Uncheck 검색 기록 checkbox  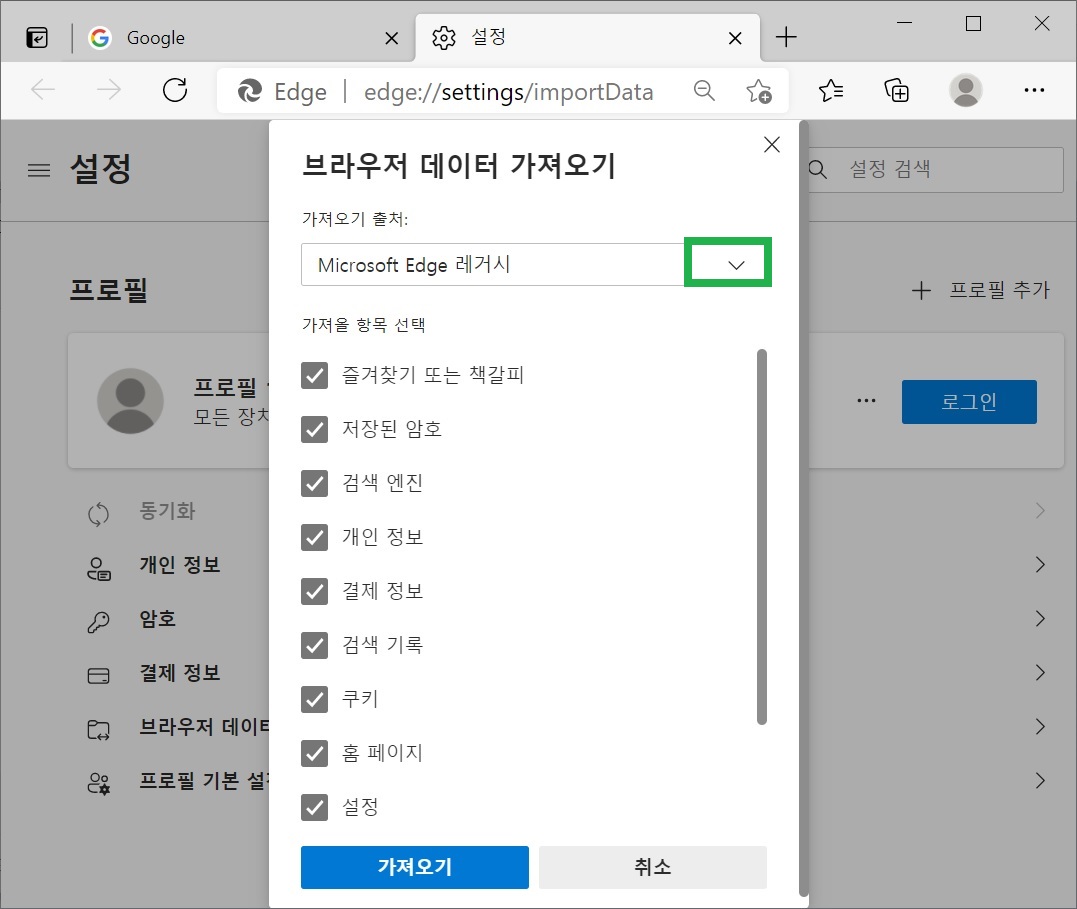tap(315, 645)
